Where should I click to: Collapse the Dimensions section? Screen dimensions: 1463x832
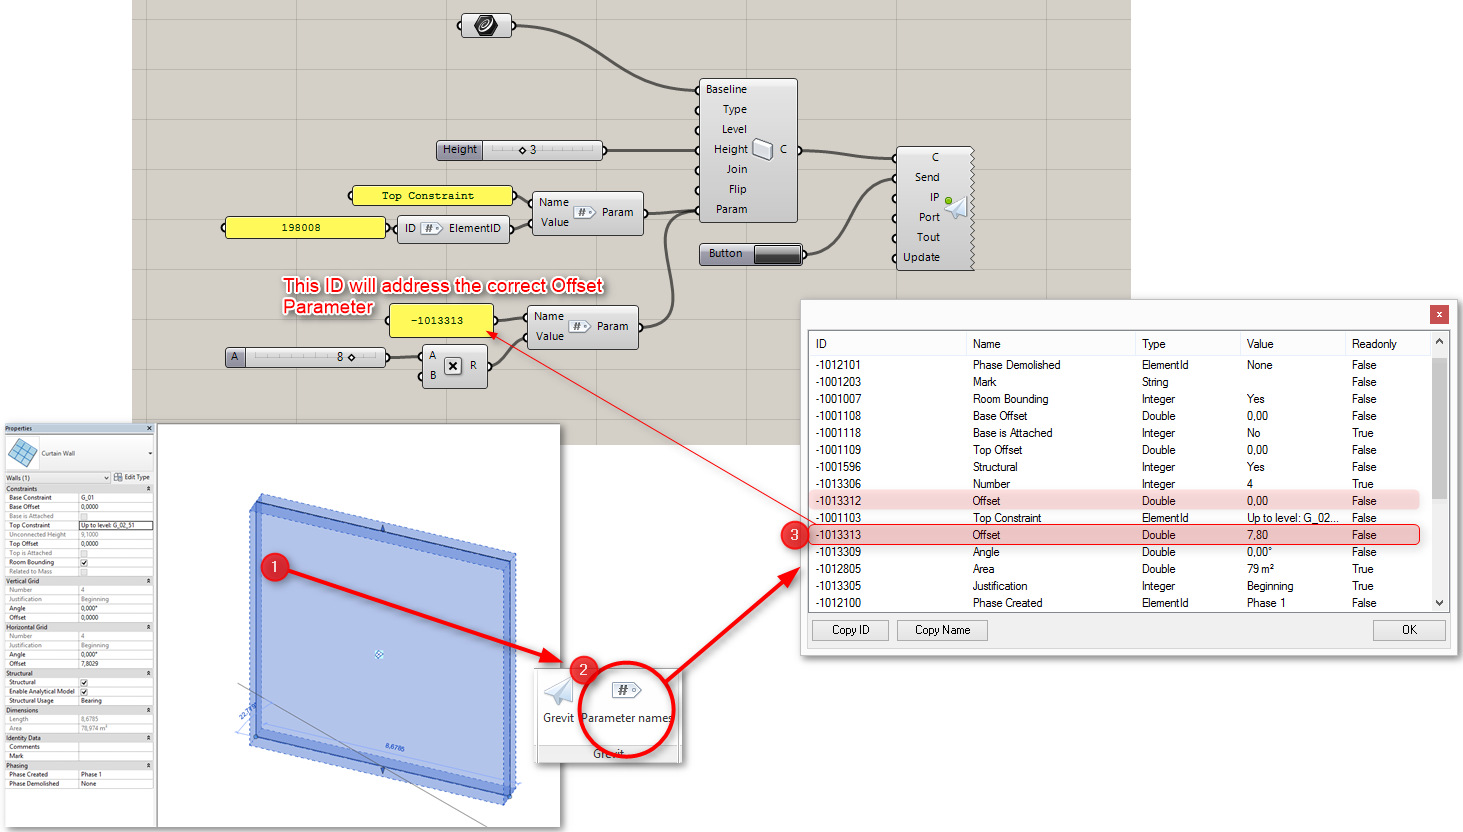(148, 710)
